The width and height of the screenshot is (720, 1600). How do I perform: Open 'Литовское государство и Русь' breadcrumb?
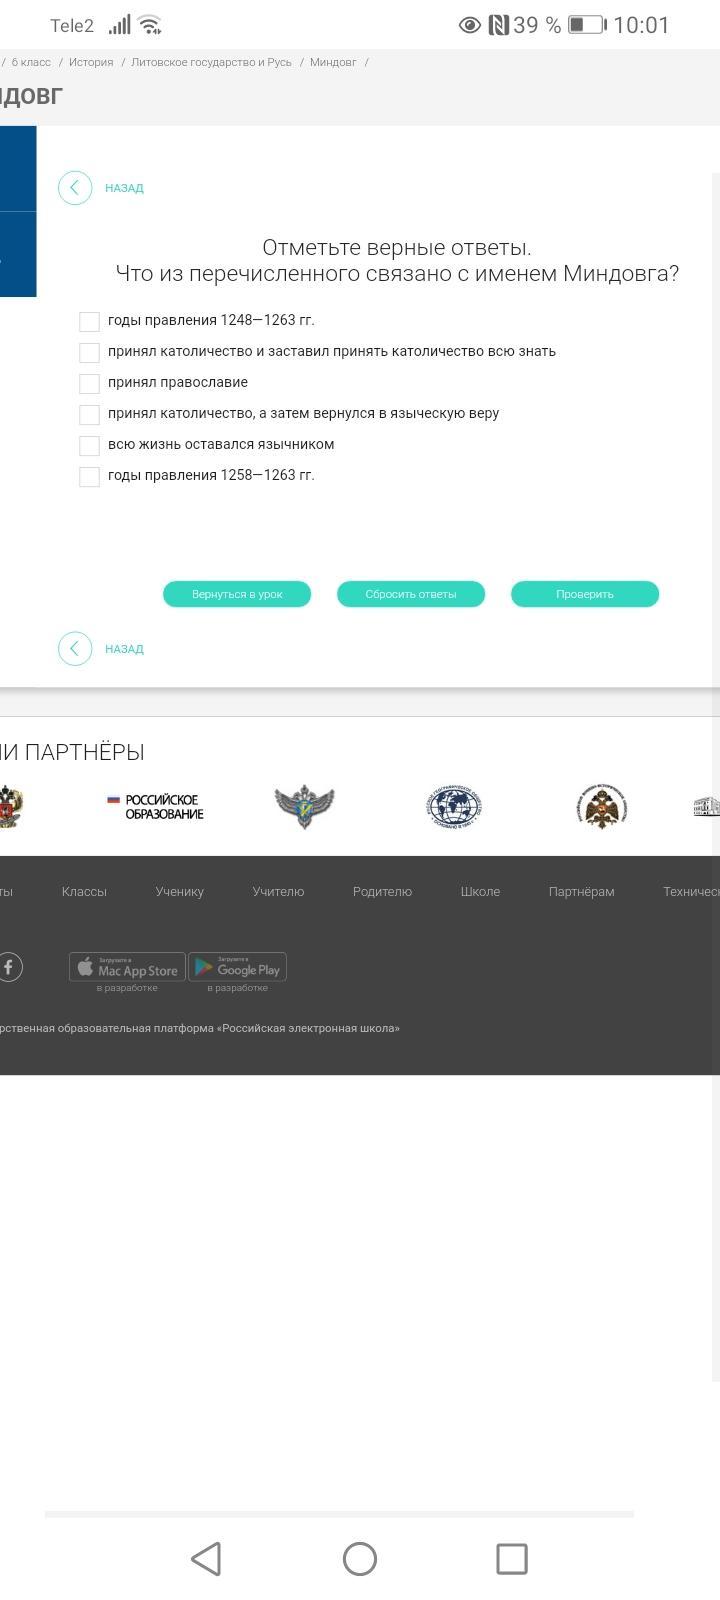pyautogui.click(x=211, y=62)
